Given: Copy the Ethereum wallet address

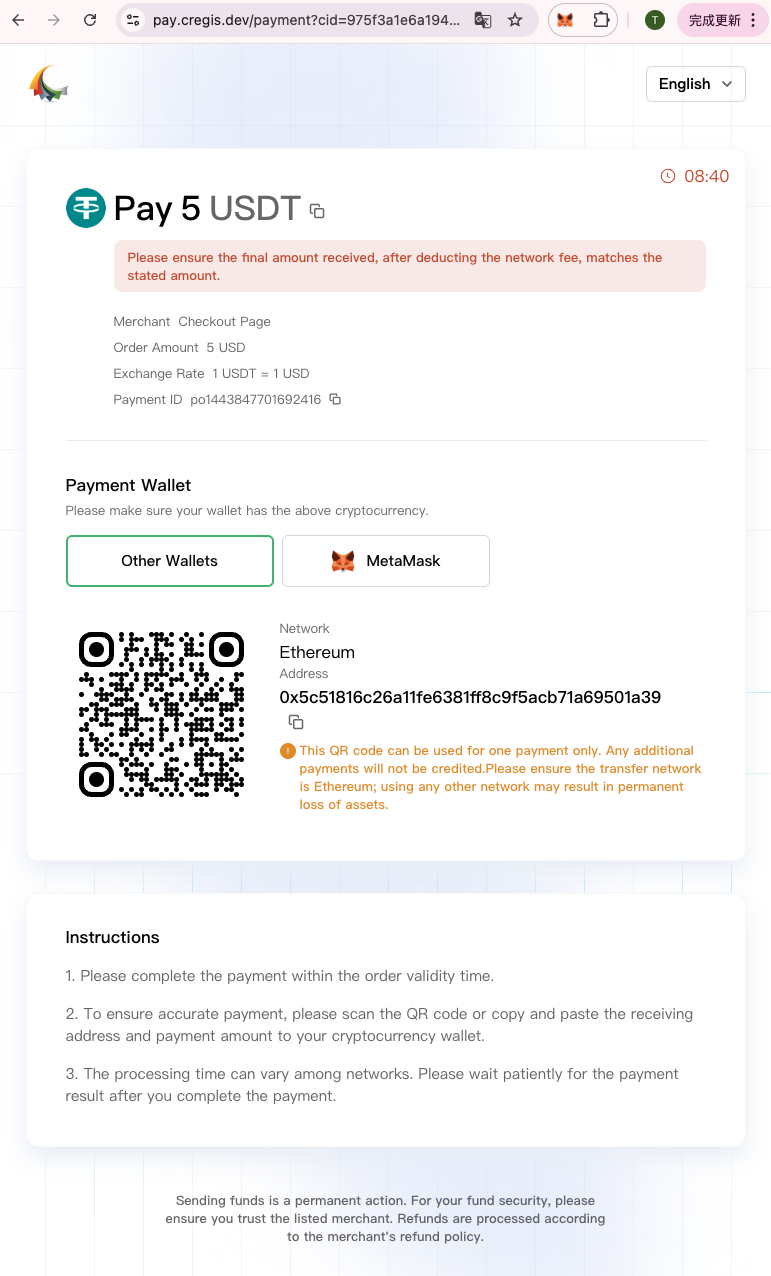Looking at the screenshot, I should coord(296,722).
